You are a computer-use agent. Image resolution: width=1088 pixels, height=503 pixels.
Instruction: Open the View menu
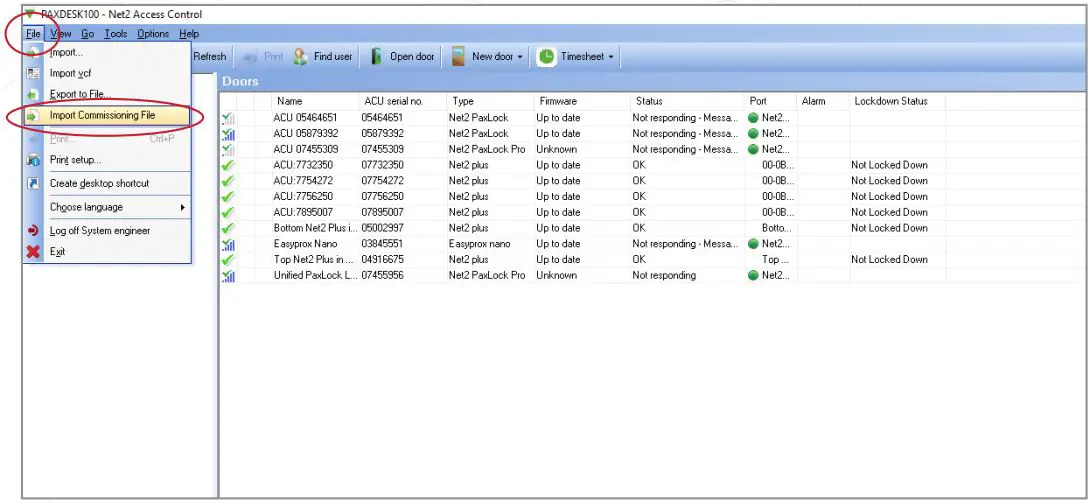[x=61, y=33]
